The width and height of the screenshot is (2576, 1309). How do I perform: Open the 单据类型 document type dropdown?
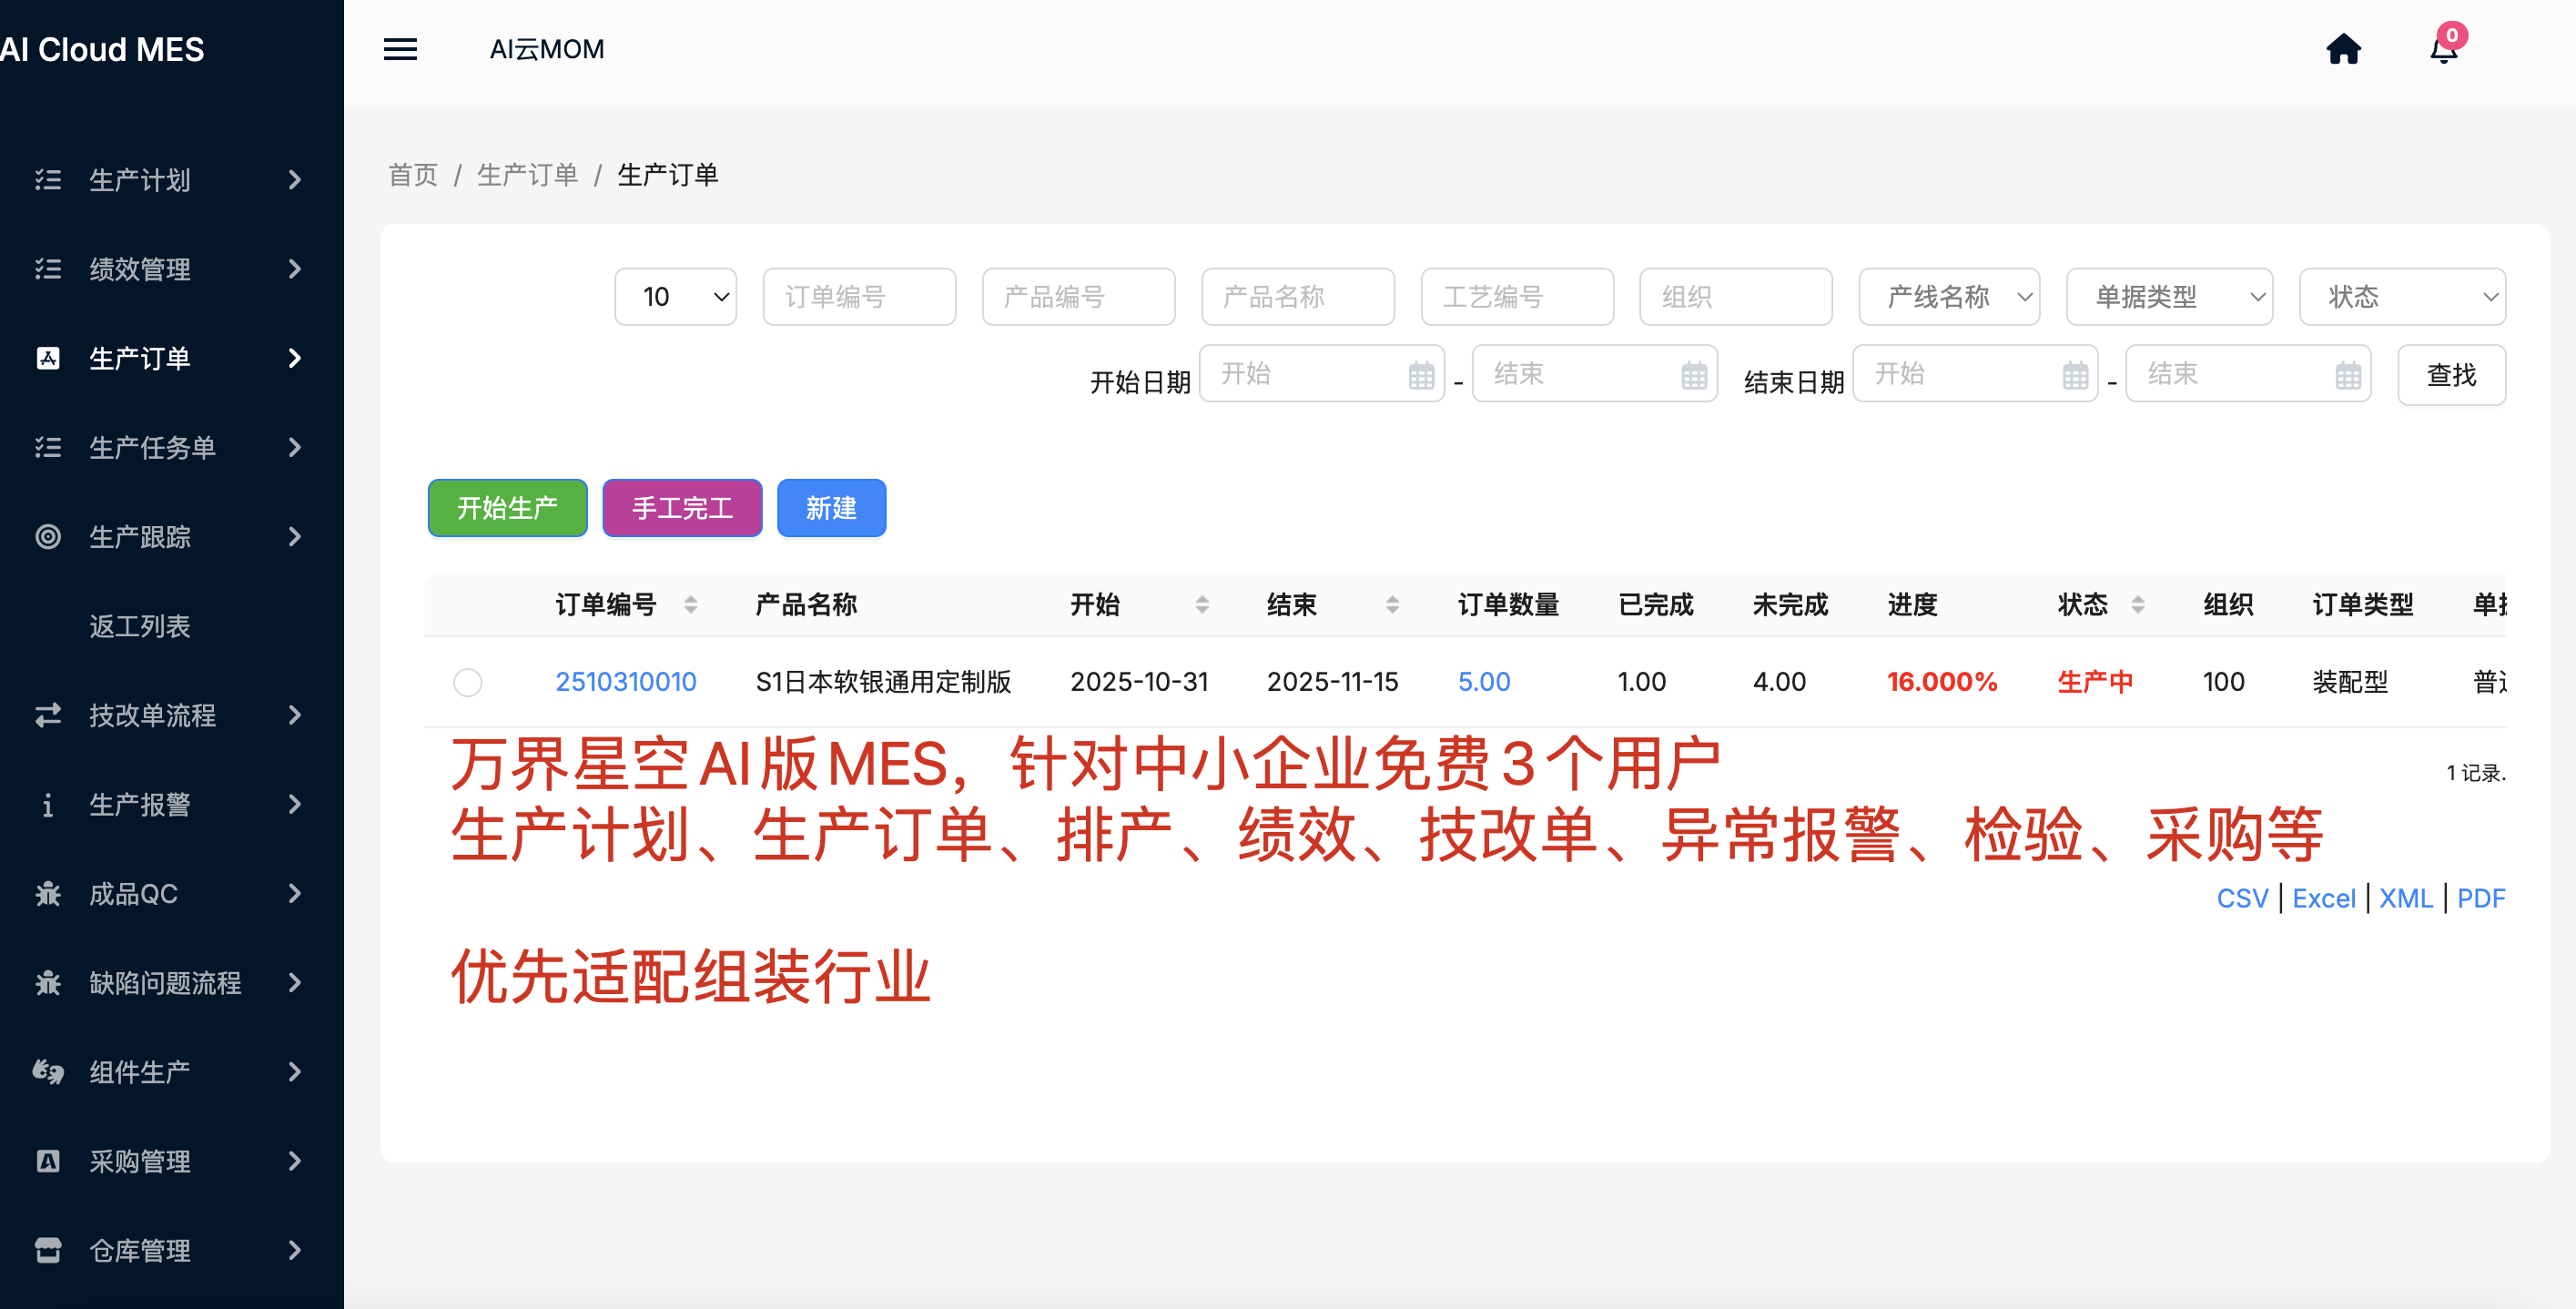click(2170, 296)
